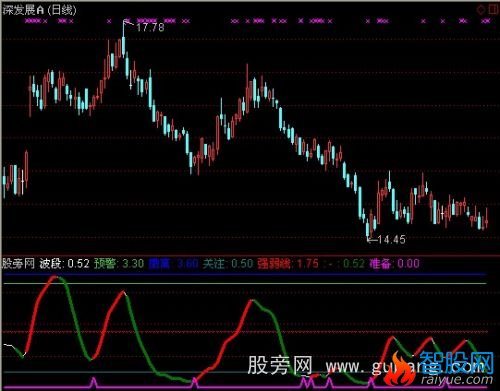
Task: Select the purple 准备: 0.00 value
Action: point(394,263)
